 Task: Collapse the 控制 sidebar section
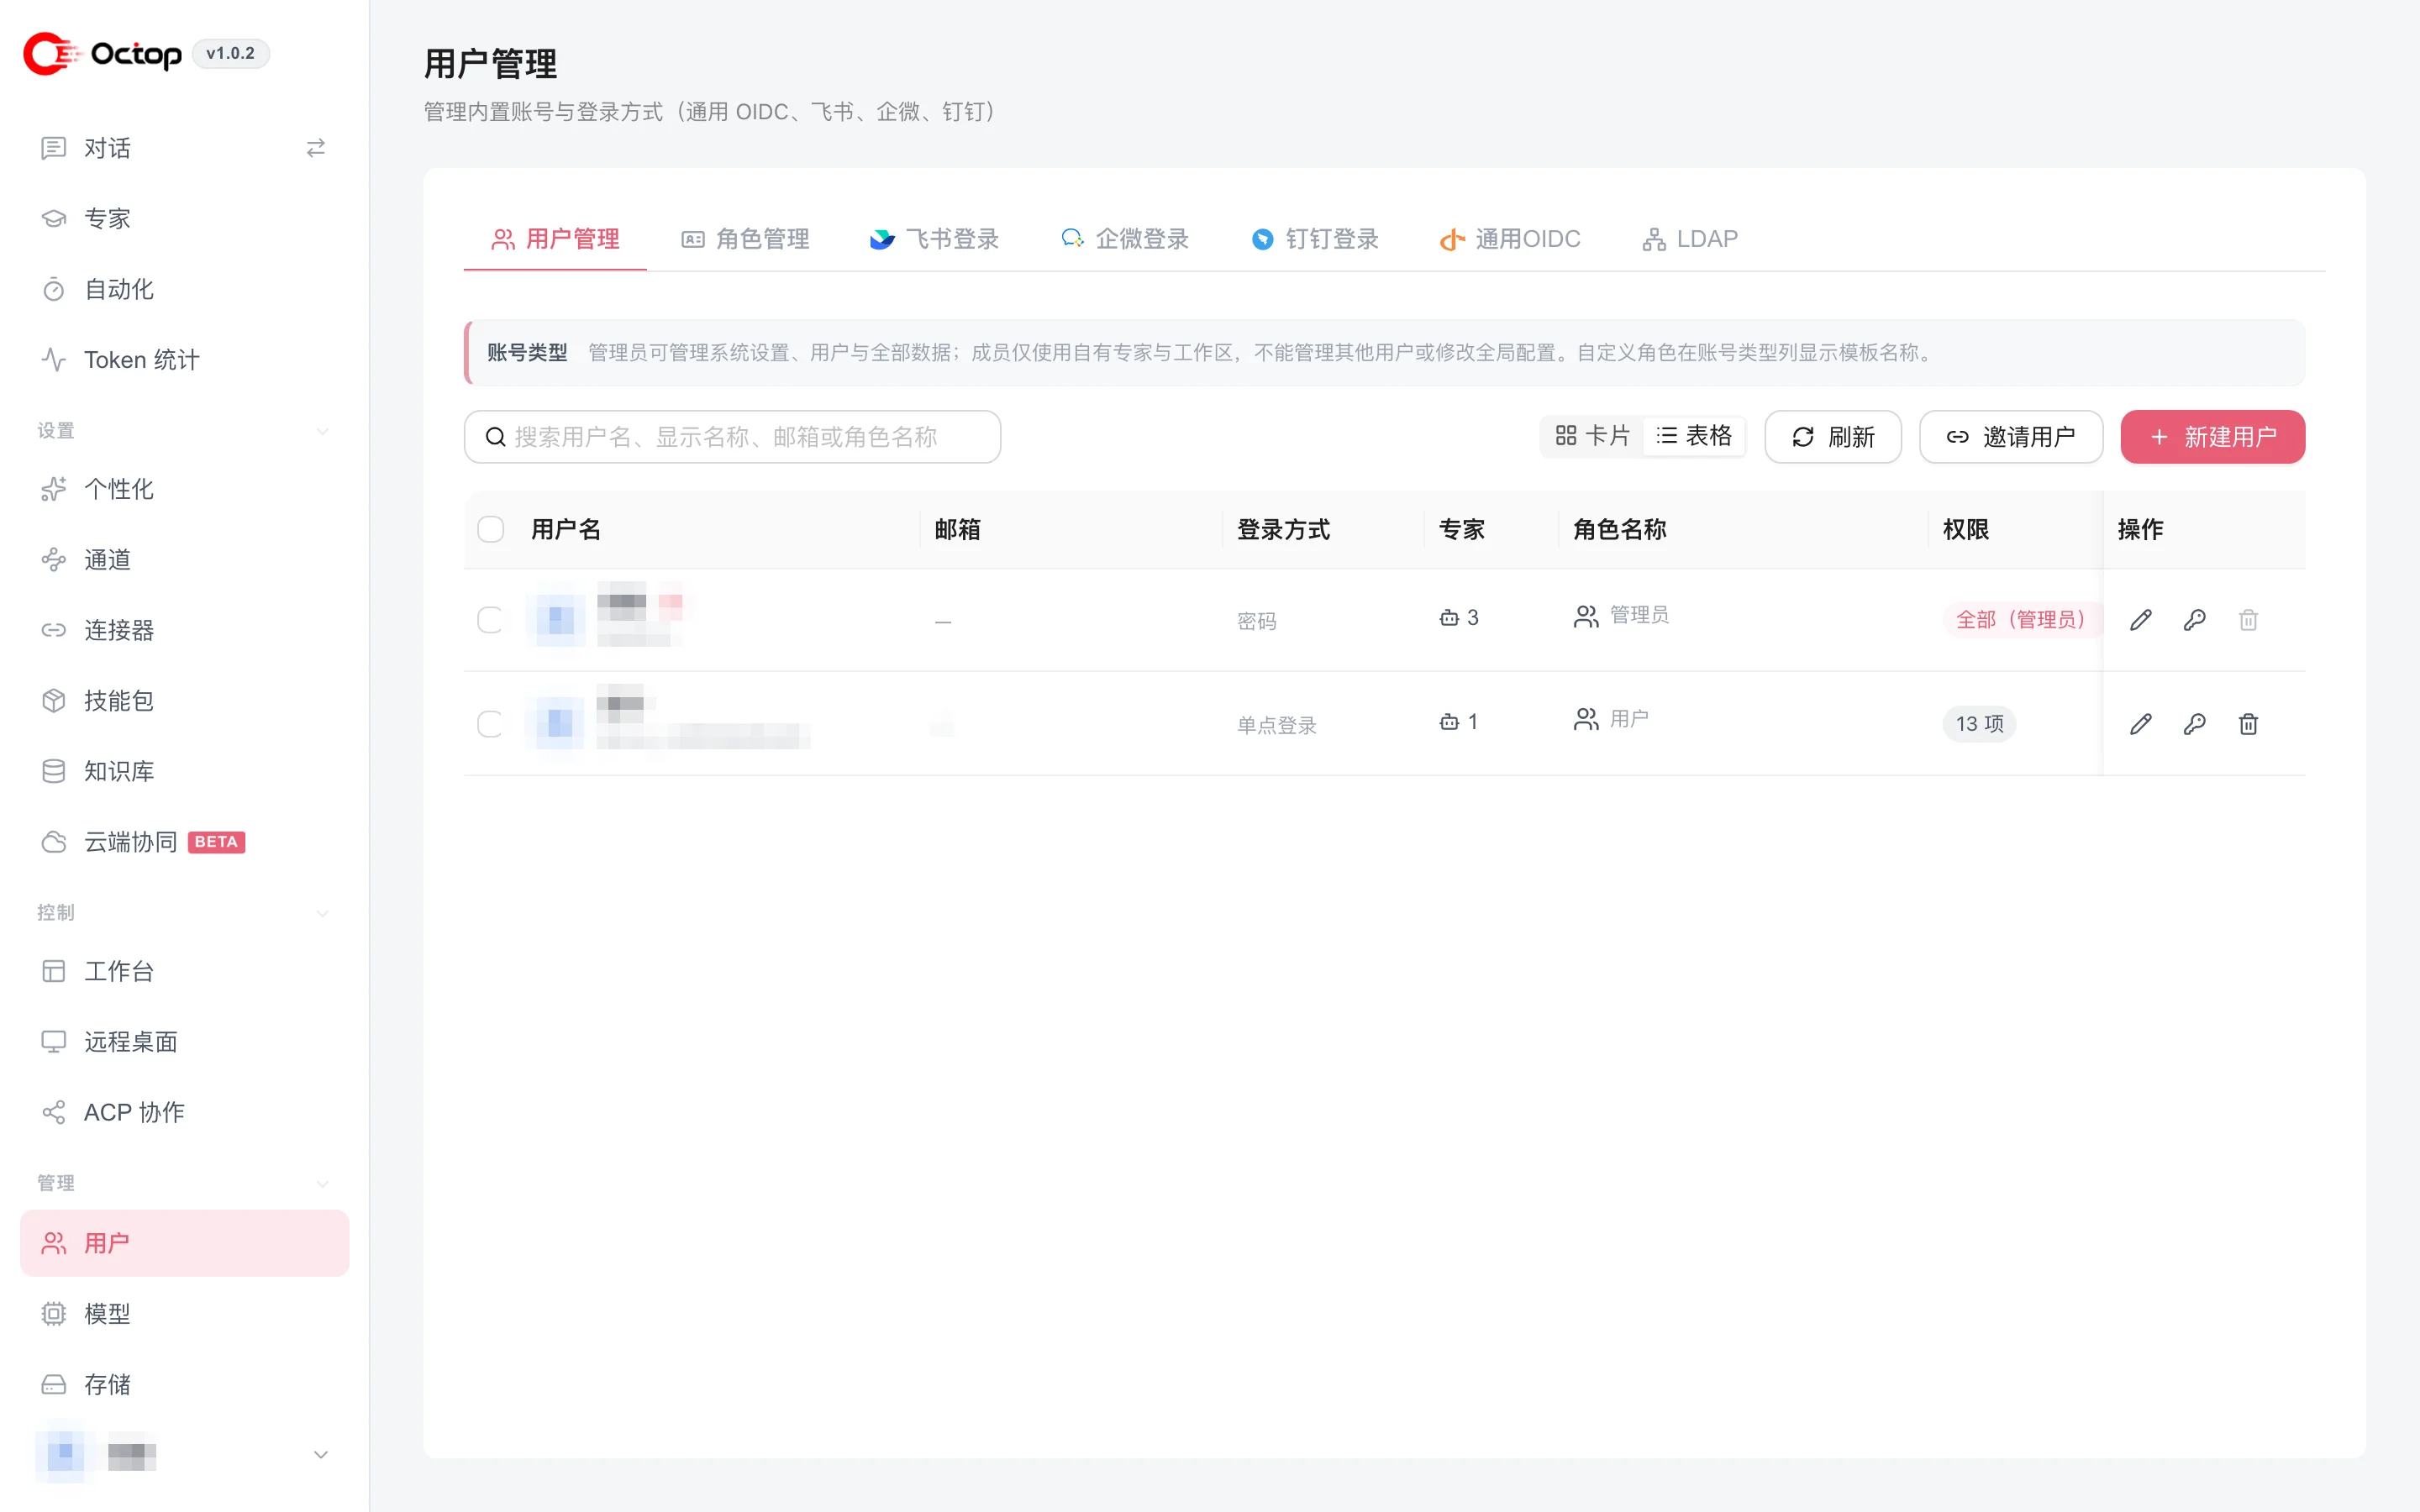[322, 913]
